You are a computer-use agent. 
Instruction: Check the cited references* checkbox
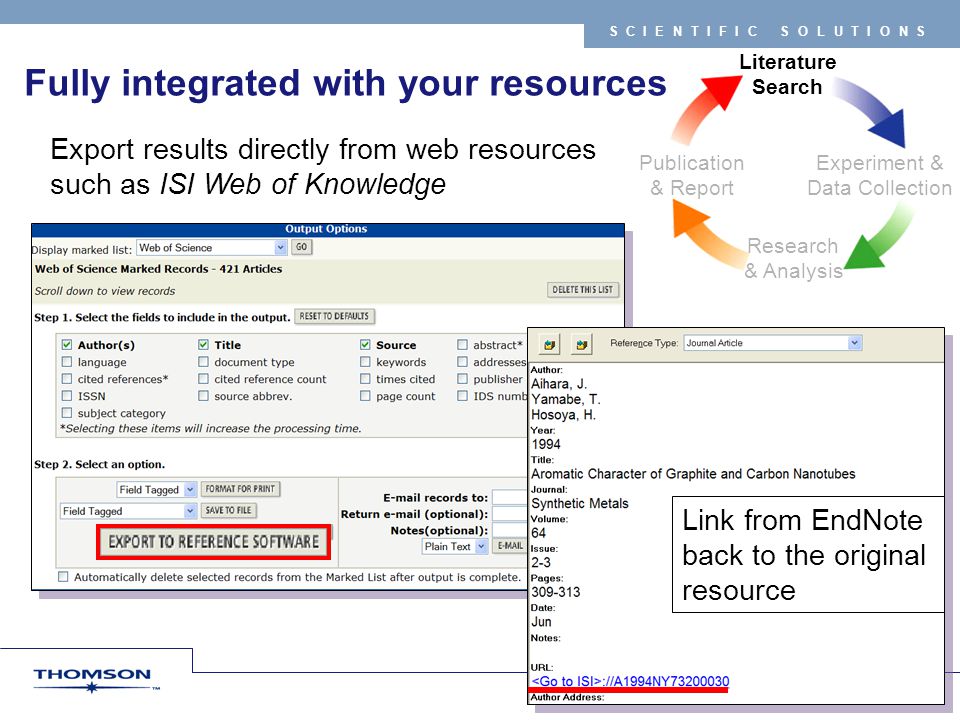point(67,379)
